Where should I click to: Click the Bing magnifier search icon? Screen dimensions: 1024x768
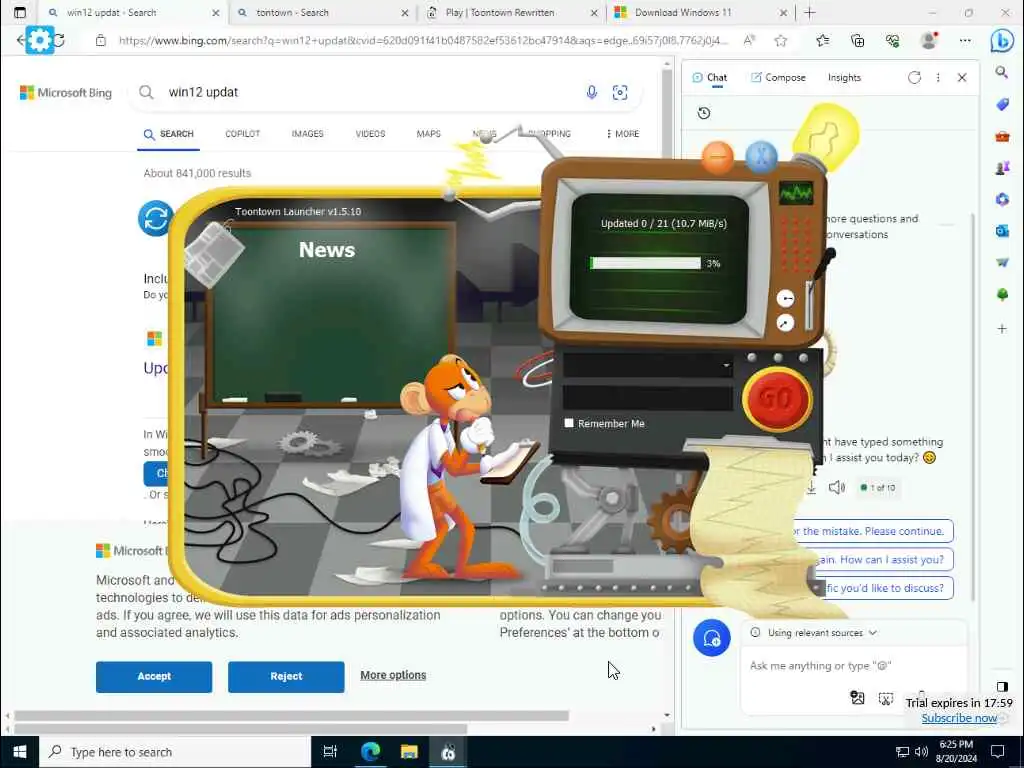pos(146,92)
